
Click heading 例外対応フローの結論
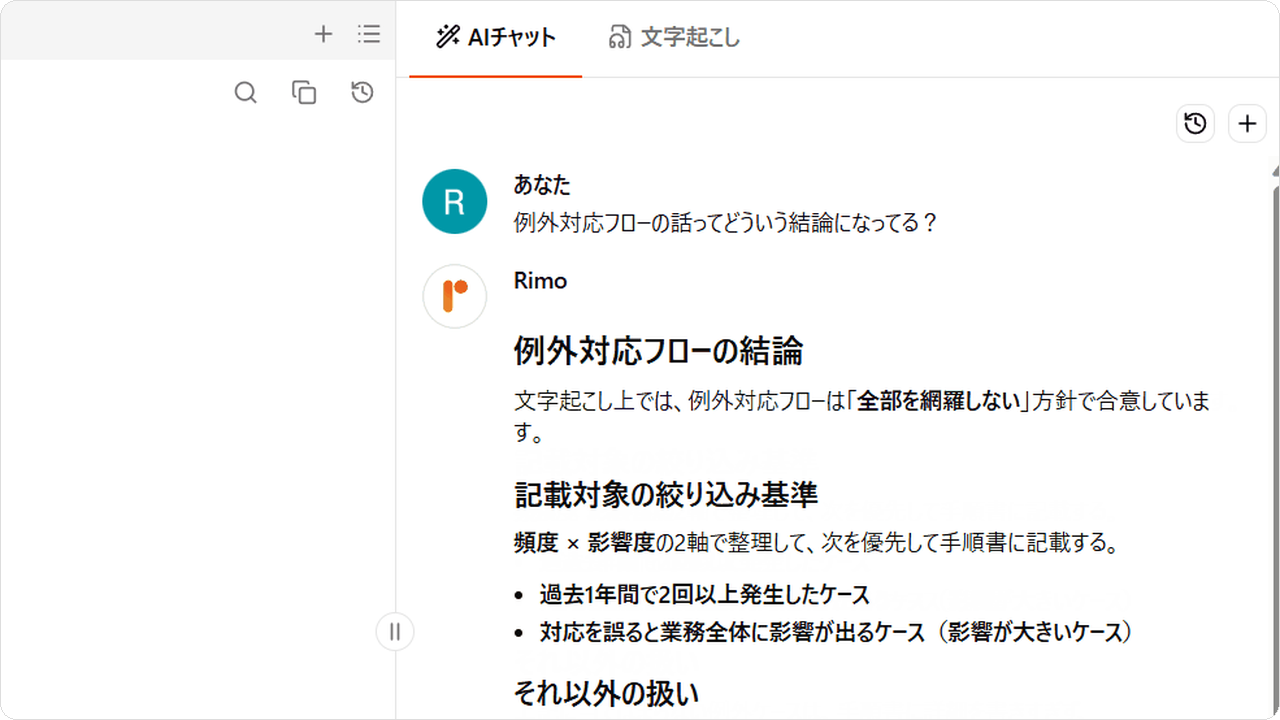(x=658, y=351)
